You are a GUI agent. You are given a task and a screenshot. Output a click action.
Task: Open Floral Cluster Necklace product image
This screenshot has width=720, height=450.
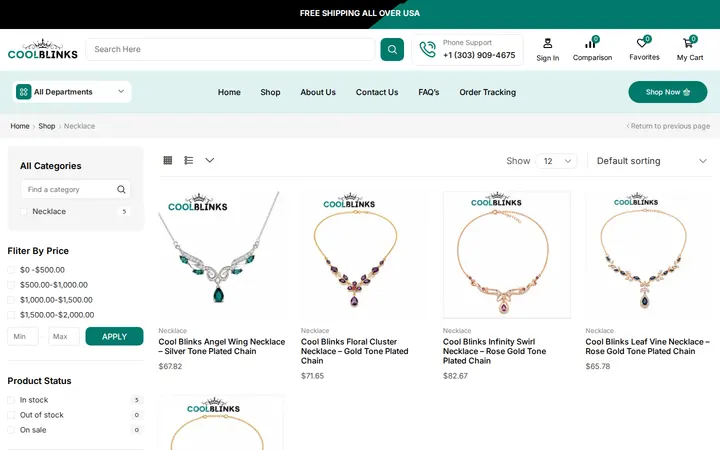[x=364, y=255]
